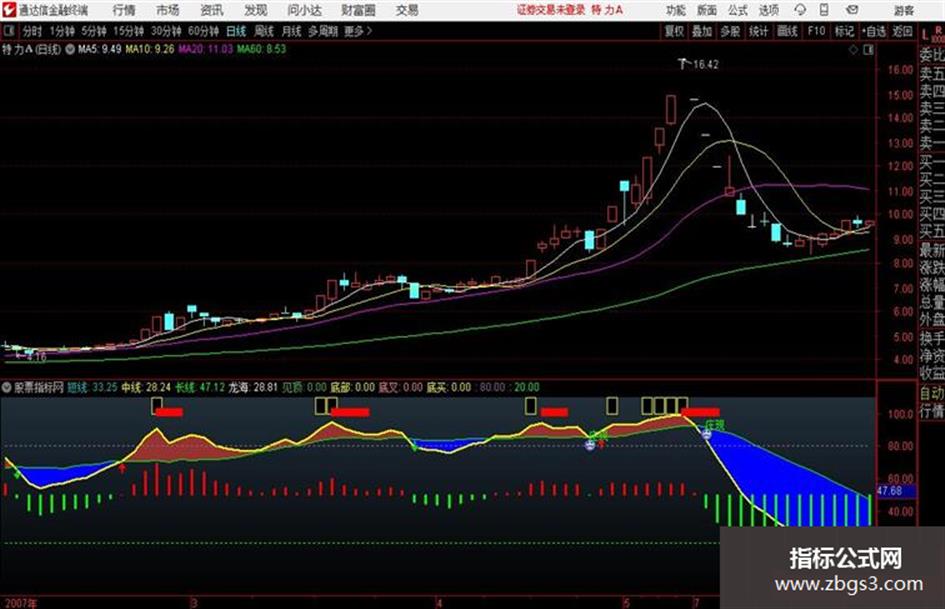Expand the 更多 period options

[x=358, y=31]
